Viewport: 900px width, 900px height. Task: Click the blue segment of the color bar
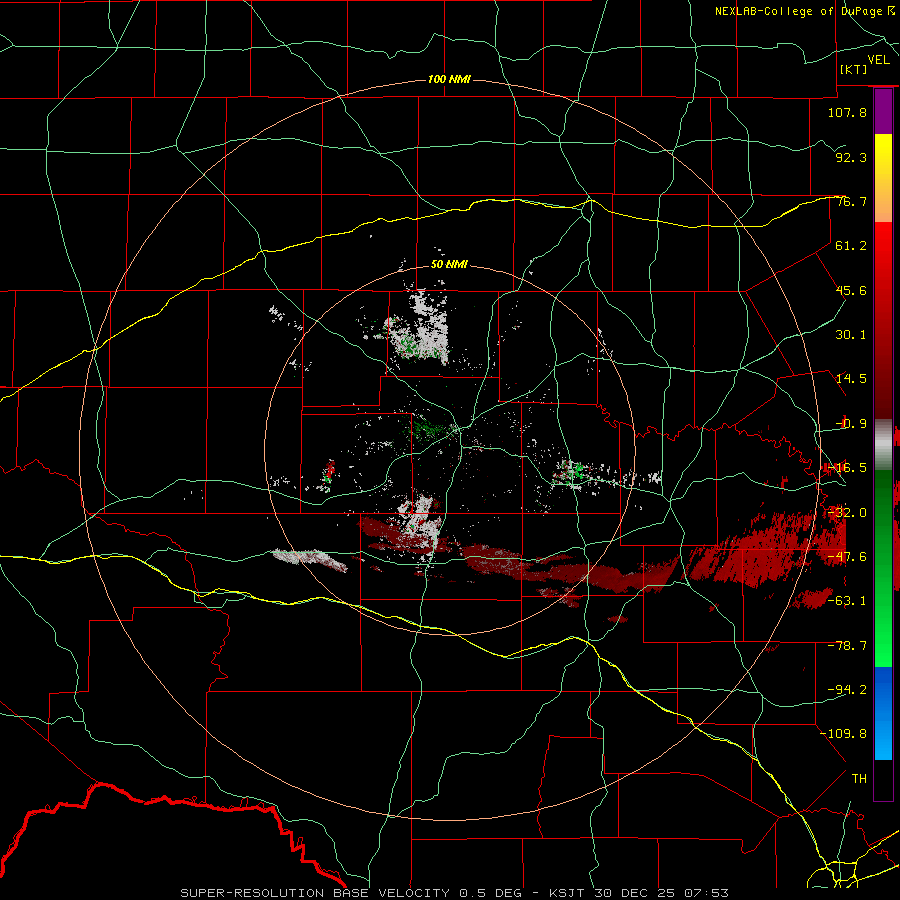tap(883, 713)
